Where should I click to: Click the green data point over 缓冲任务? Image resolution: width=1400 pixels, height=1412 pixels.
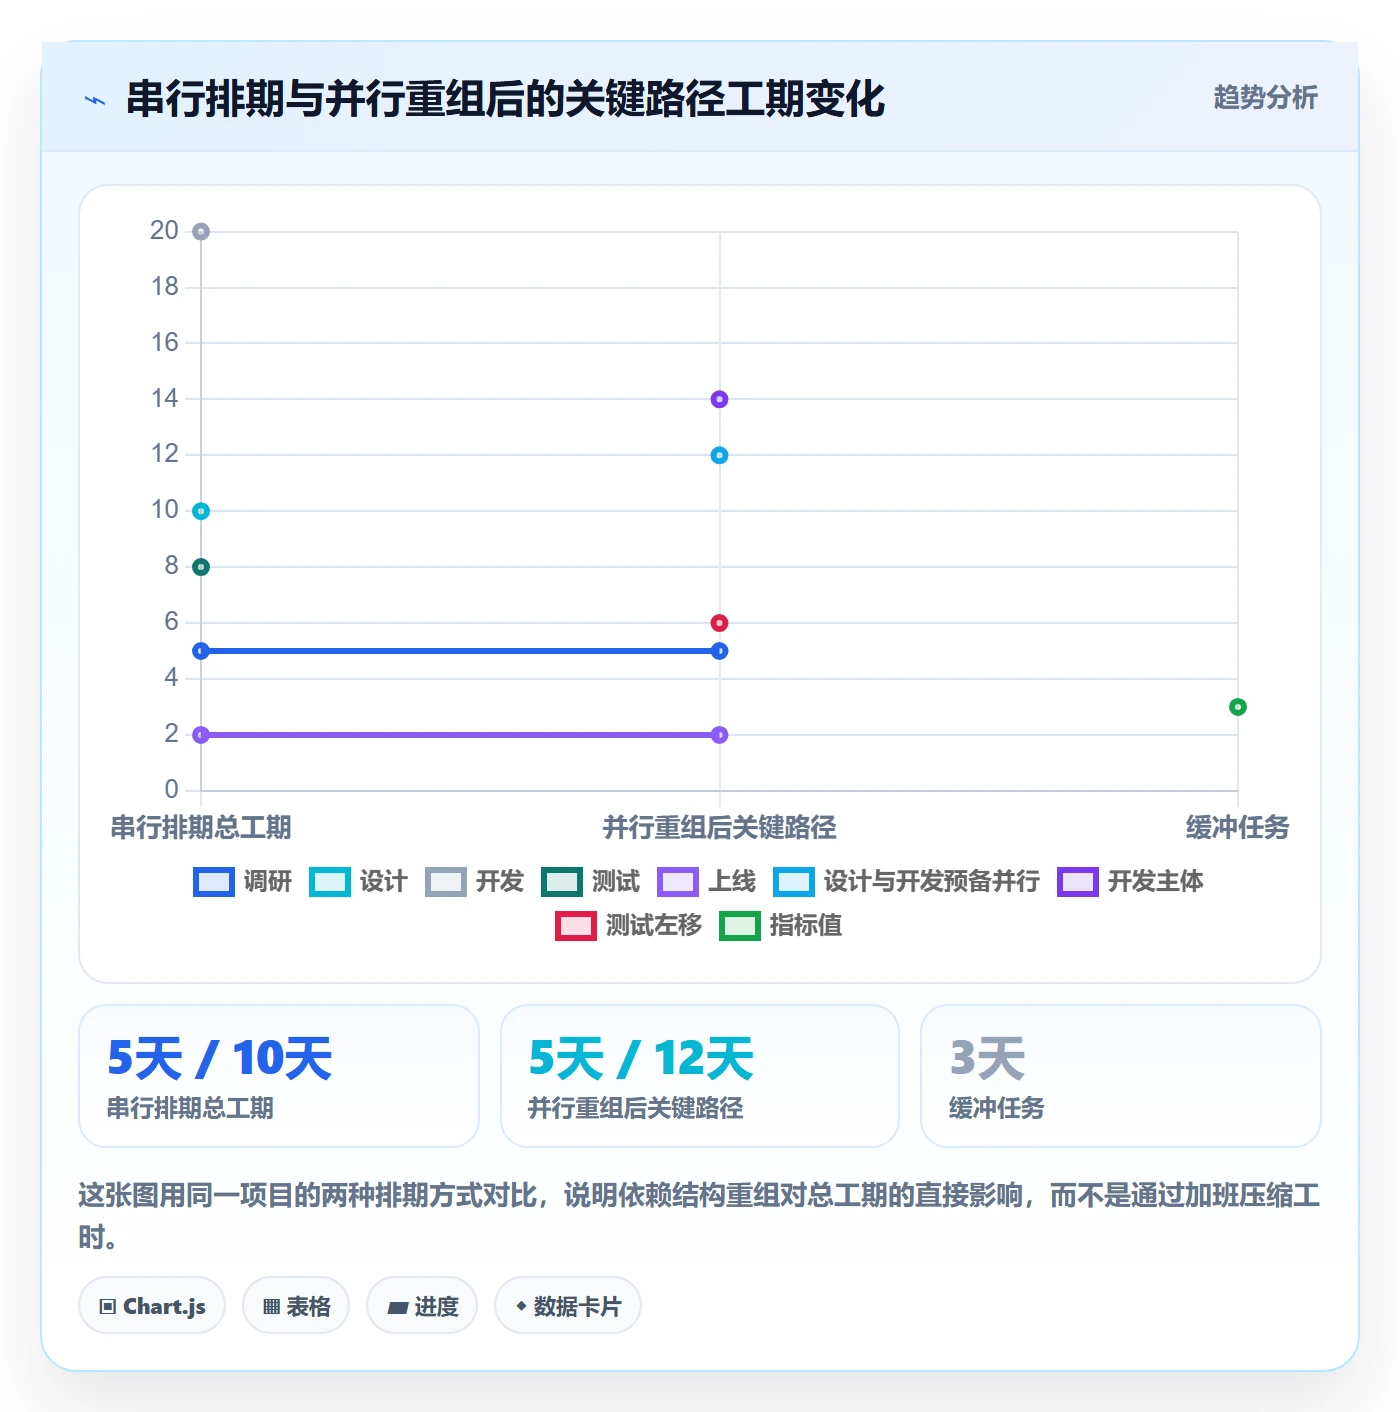pos(1238,707)
